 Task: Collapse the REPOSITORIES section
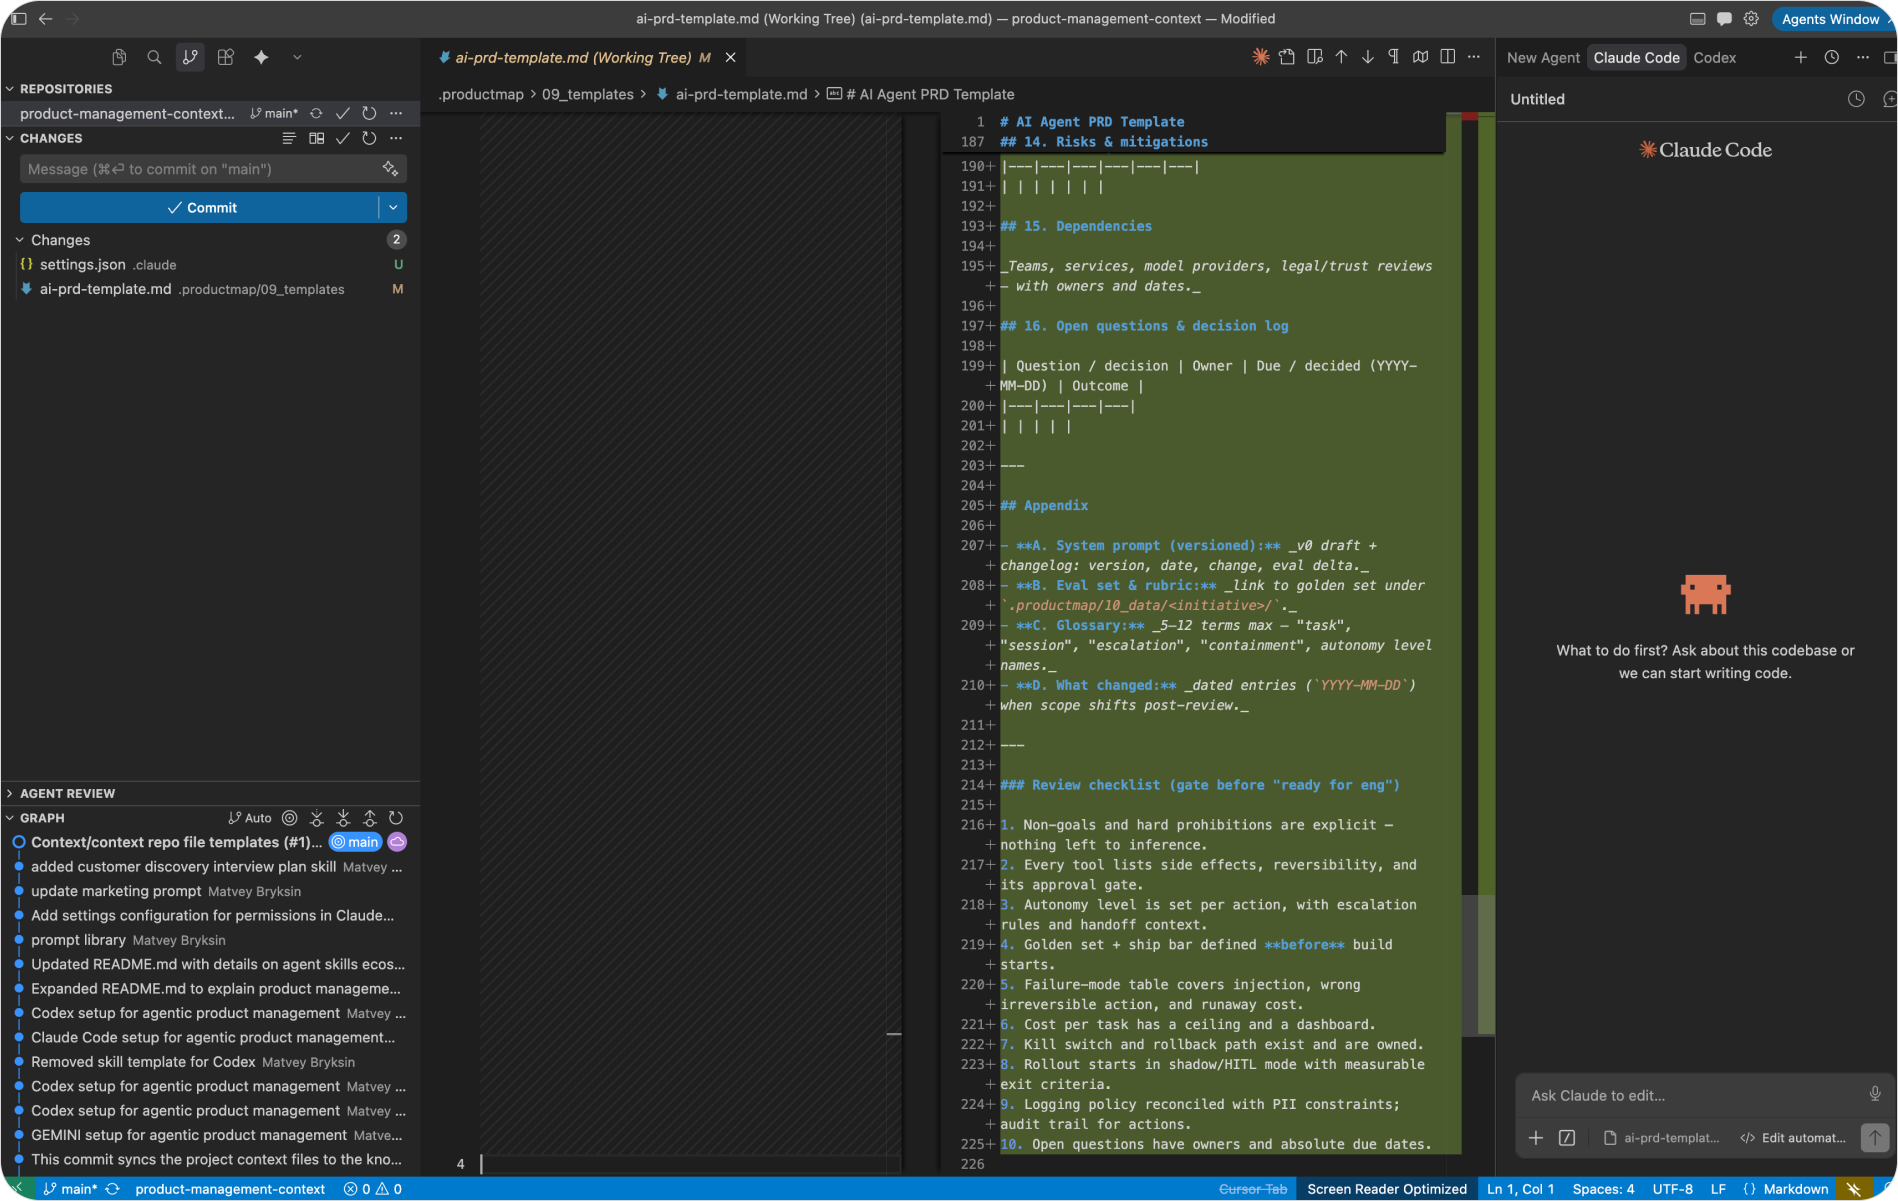click(66, 89)
